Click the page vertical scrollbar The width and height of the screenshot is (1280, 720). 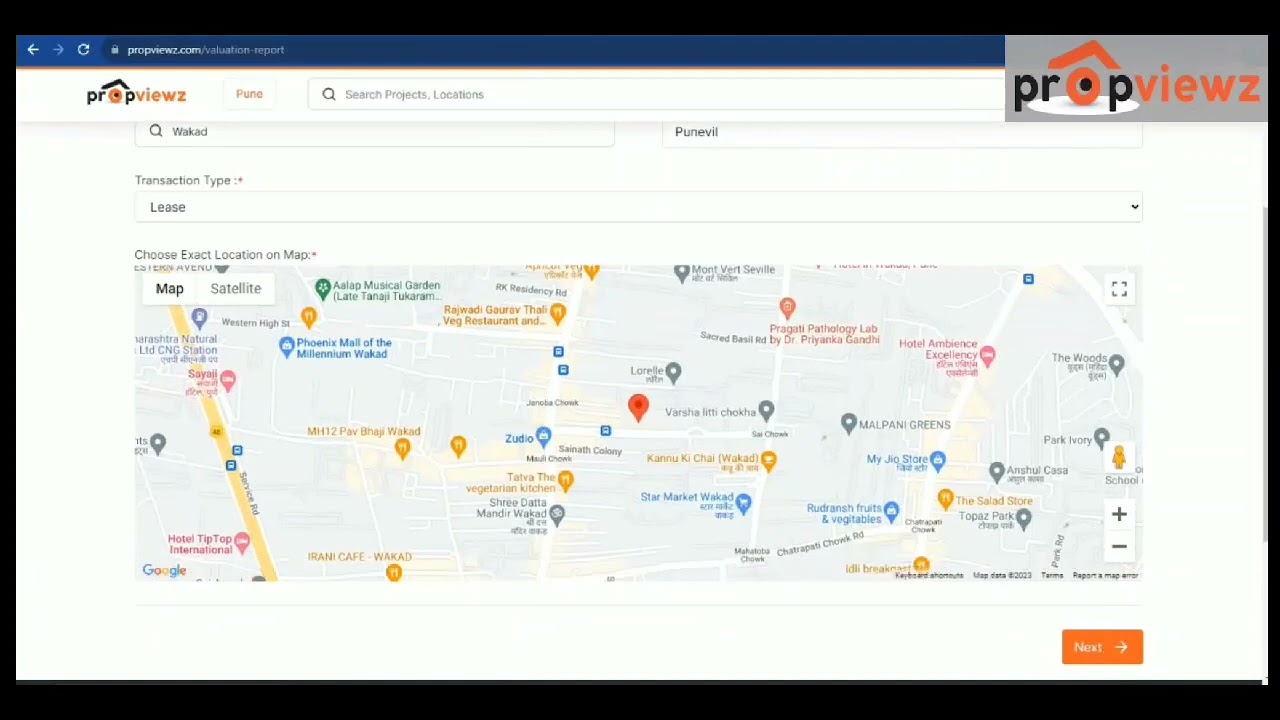tap(1266, 375)
